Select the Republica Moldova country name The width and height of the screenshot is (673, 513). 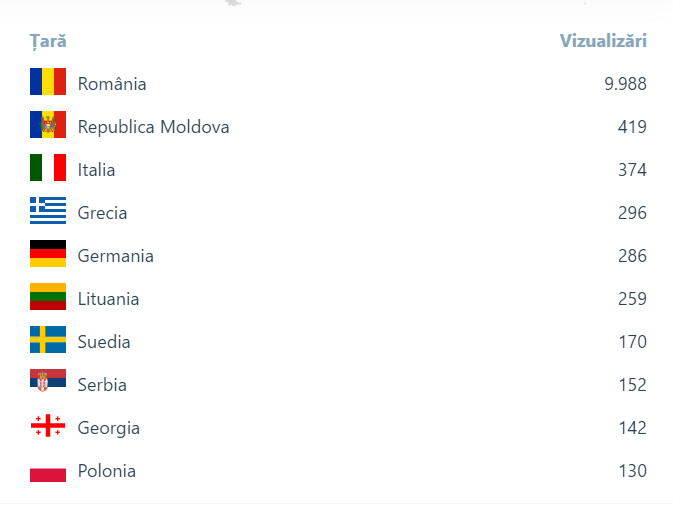(x=153, y=127)
